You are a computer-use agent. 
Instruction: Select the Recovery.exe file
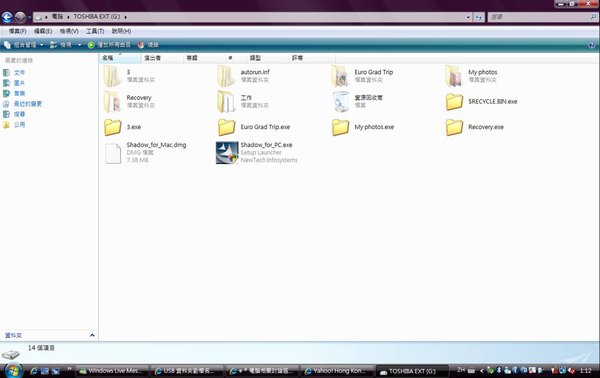(475, 127)
